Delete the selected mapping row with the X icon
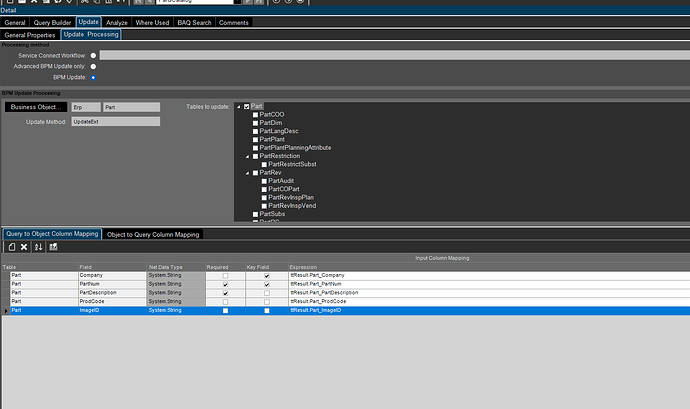The image size is (690, 409). pyautogui.click(x=24, y=247)
